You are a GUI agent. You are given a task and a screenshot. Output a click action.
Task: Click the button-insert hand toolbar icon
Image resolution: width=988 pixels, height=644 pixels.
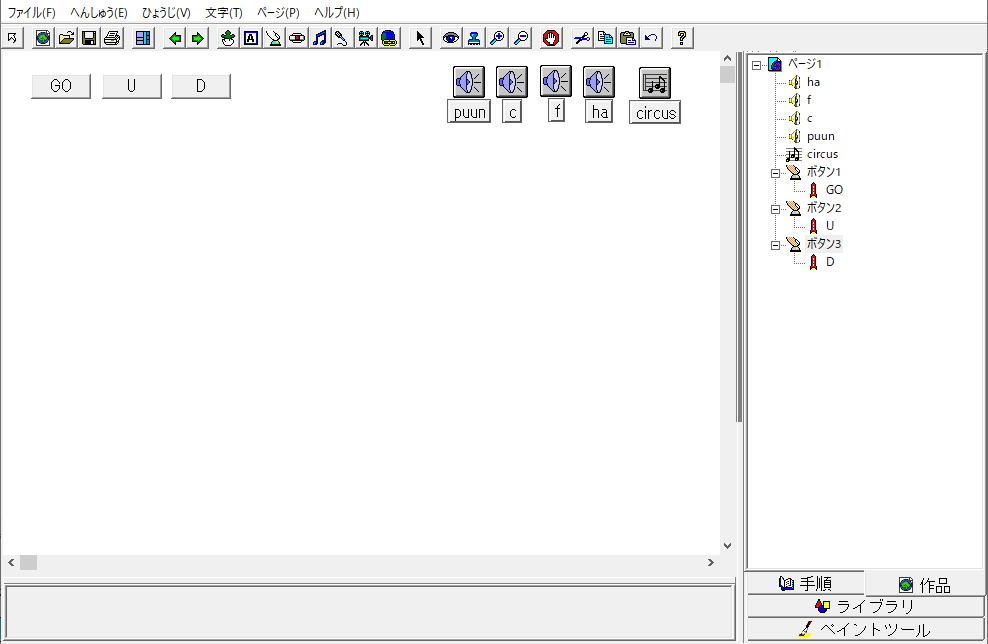pos(274,38)
